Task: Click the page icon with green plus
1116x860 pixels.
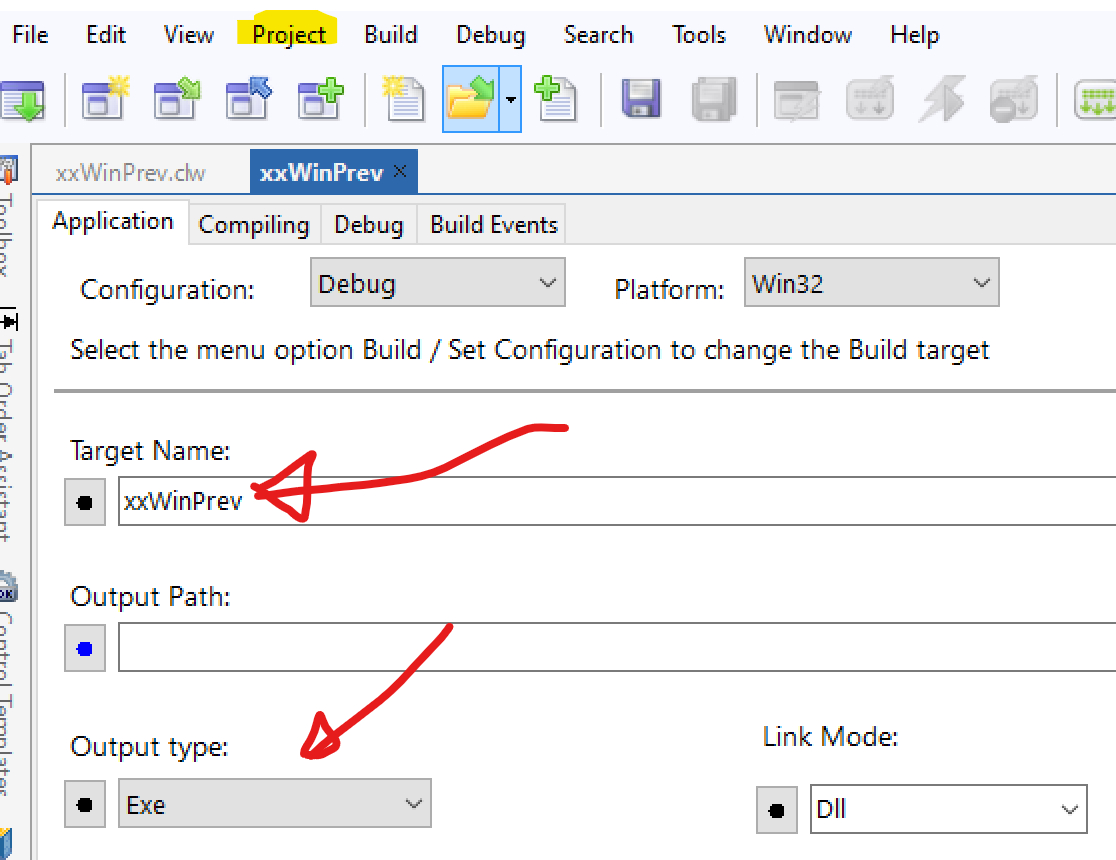Action: pos(555,99)
